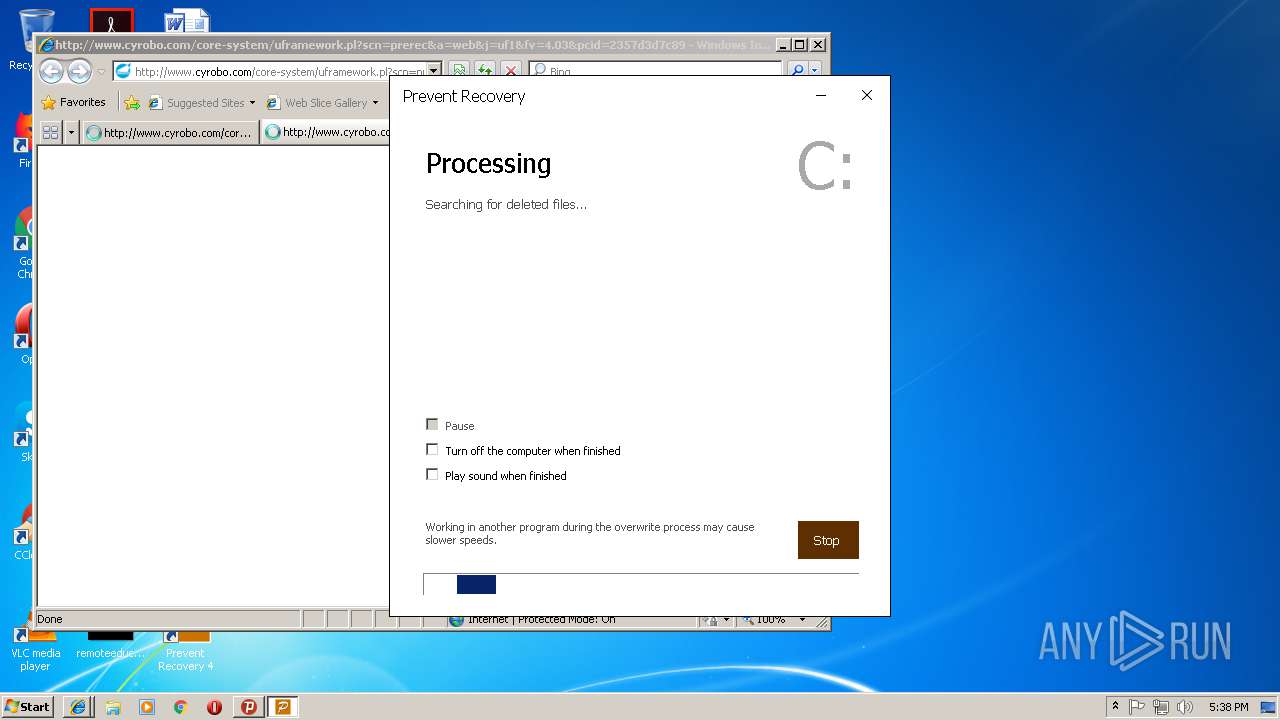Viewport: 1280px width, 720px height.
Task: Go back in Internet Explorer
Action: tap(51, 71)
